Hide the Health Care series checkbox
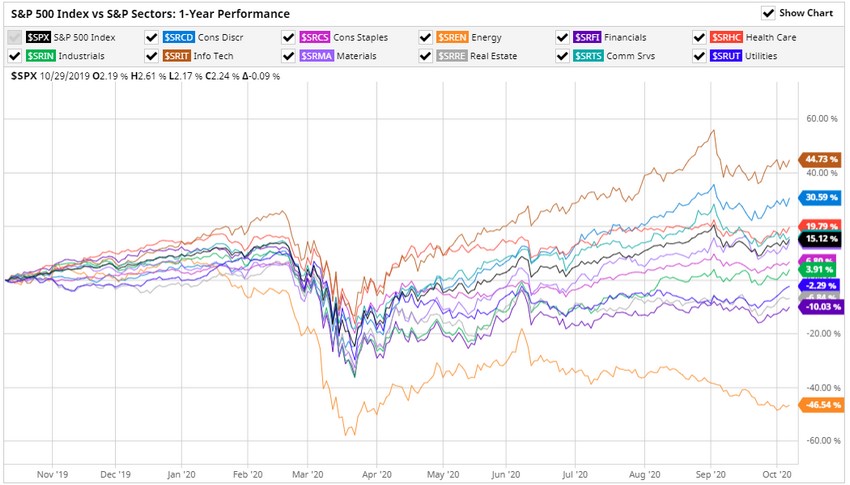Viewport: 850px width, 485px height. pos(701,37)
